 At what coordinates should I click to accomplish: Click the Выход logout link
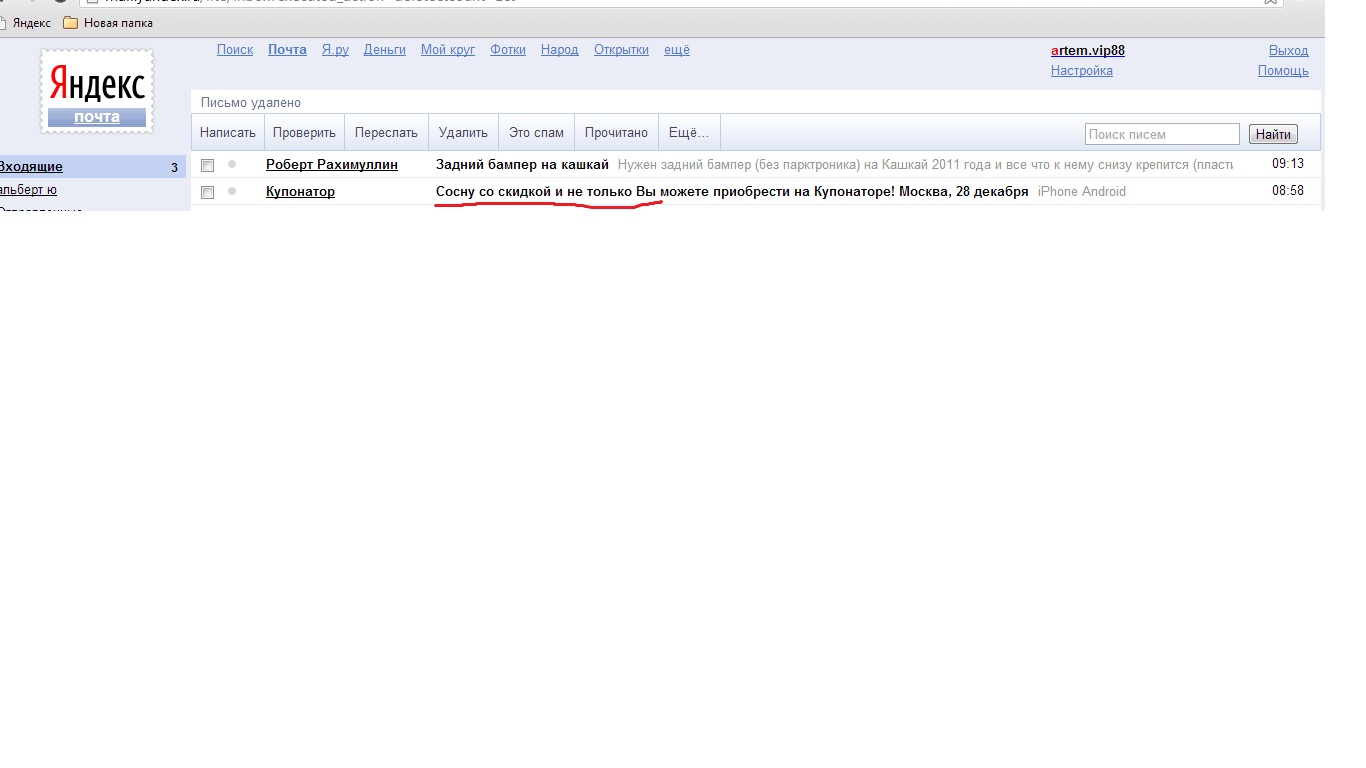[1288, 51]
